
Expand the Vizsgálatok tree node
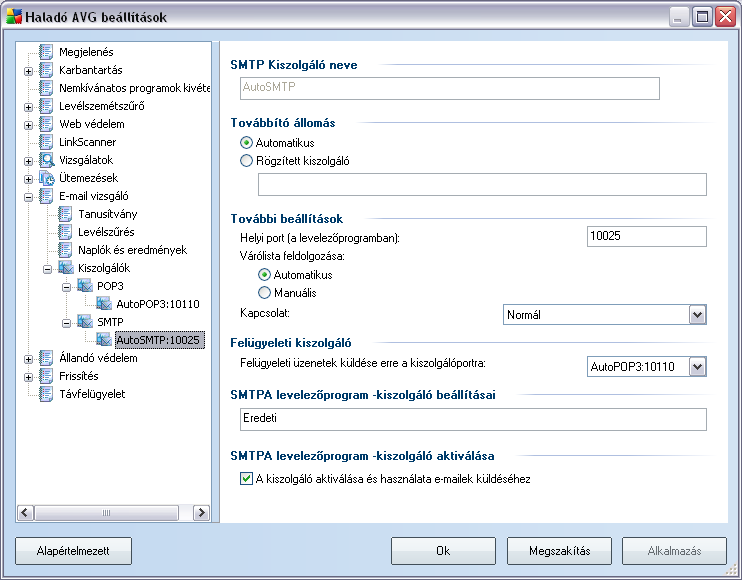tap(28, 161)
